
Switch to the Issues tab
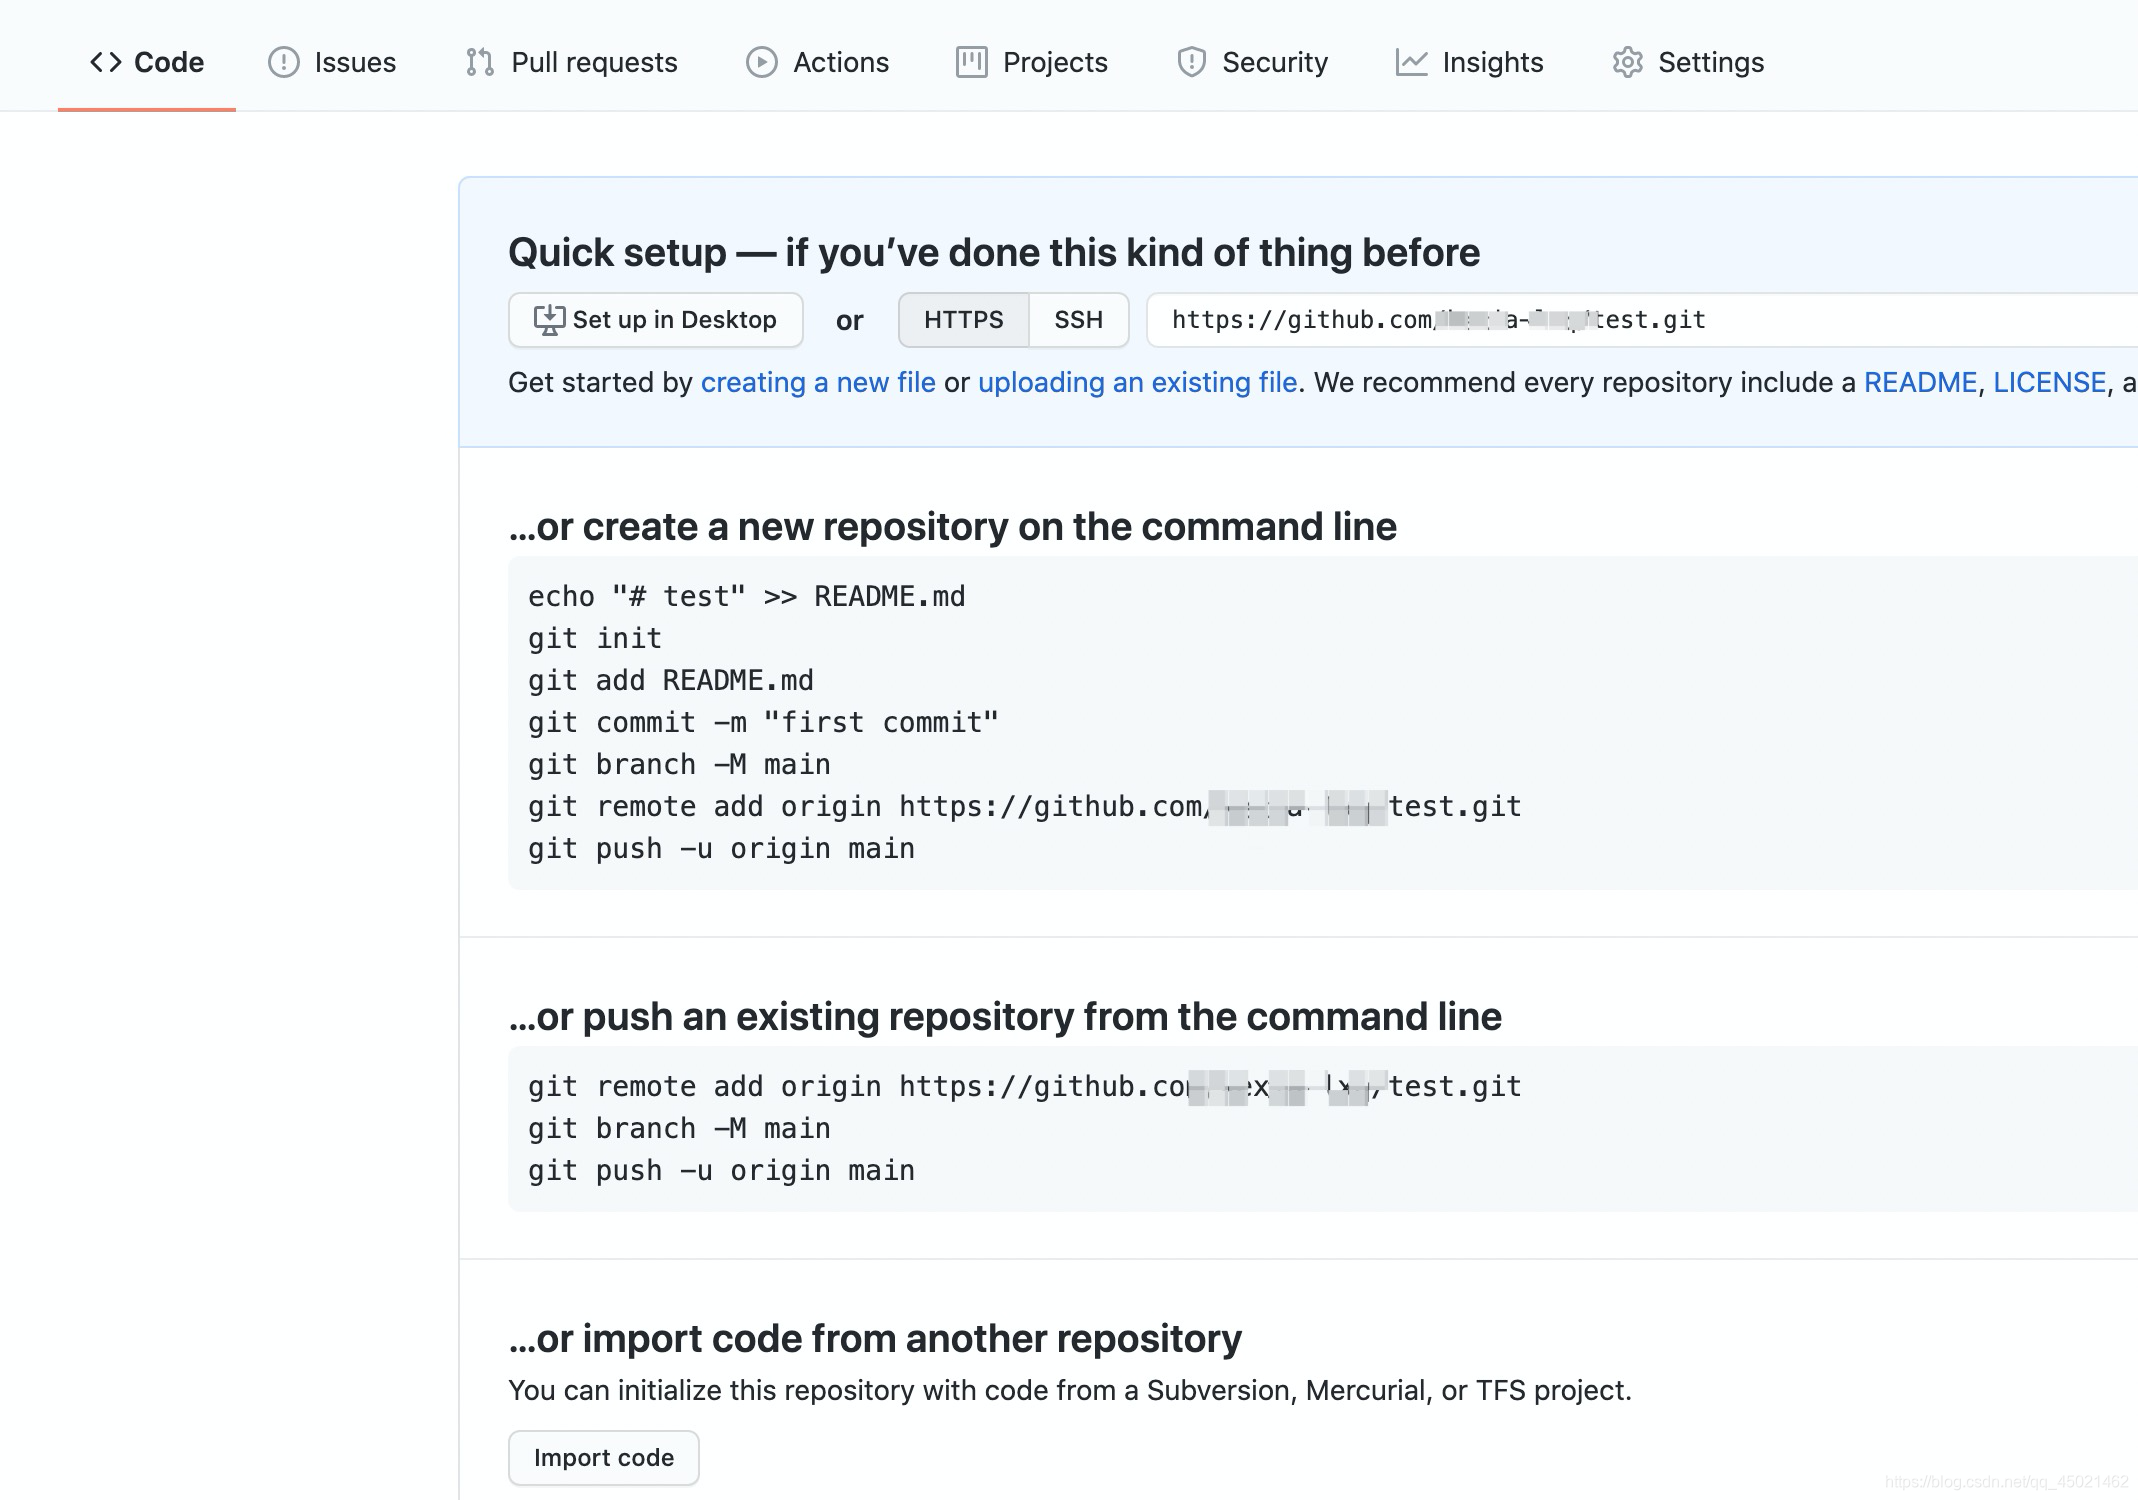click(332, 62)
